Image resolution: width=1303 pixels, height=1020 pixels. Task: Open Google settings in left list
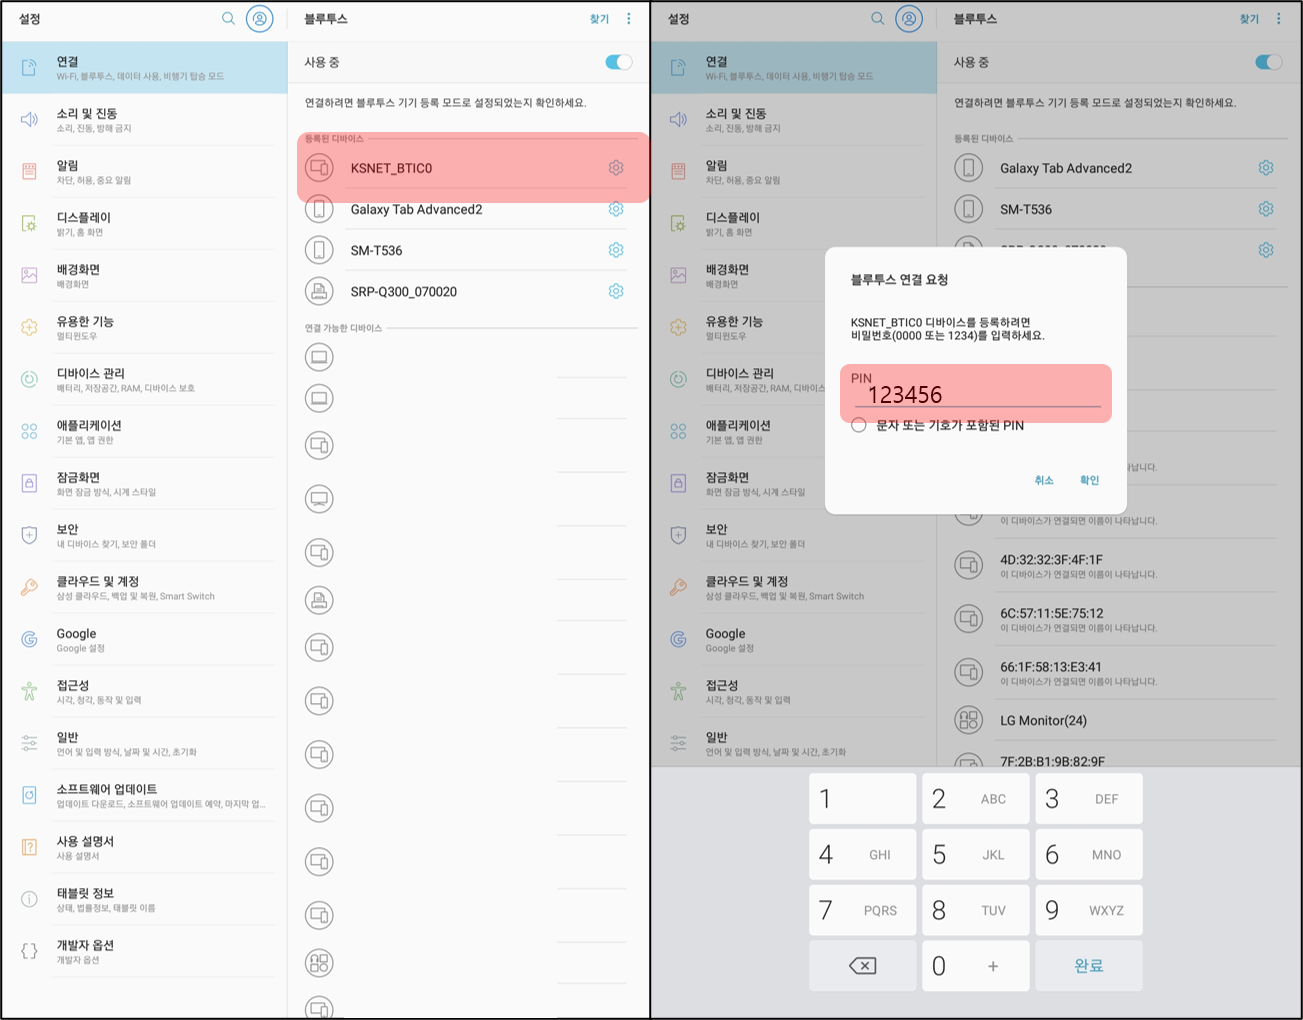(144, 640)
